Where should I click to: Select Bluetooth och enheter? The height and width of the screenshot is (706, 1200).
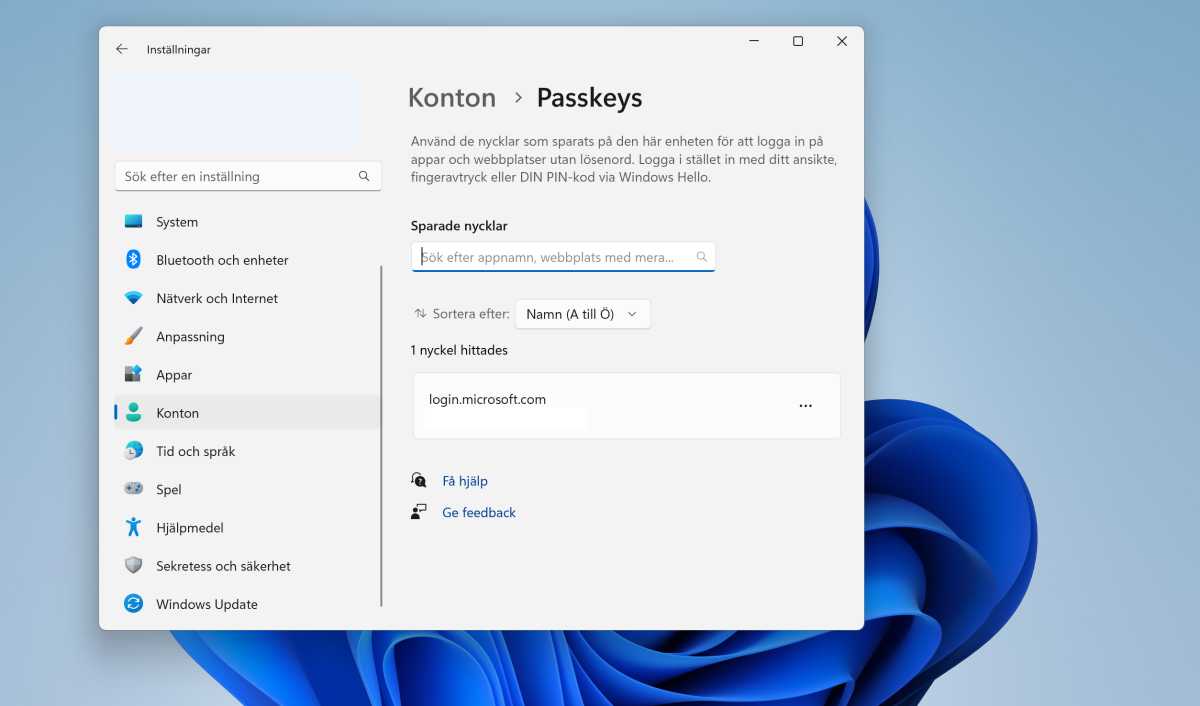click(222, 259)
